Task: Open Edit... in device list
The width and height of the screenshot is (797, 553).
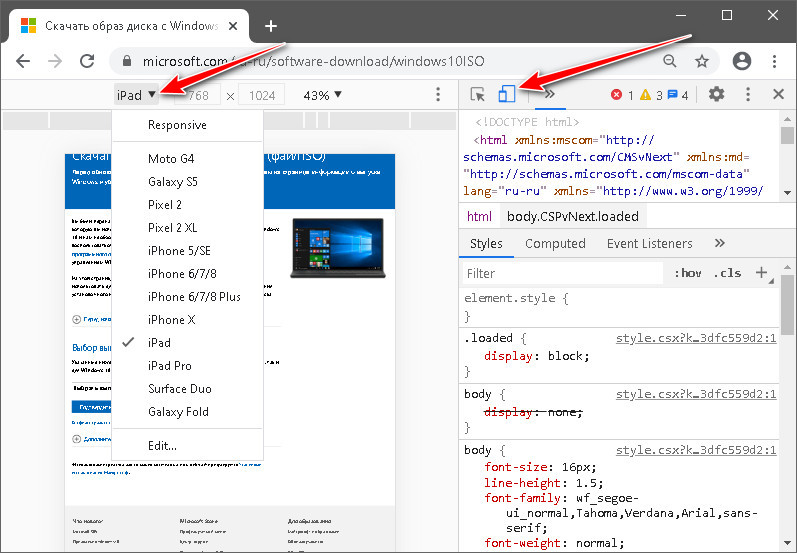Action: coord(187,446)
